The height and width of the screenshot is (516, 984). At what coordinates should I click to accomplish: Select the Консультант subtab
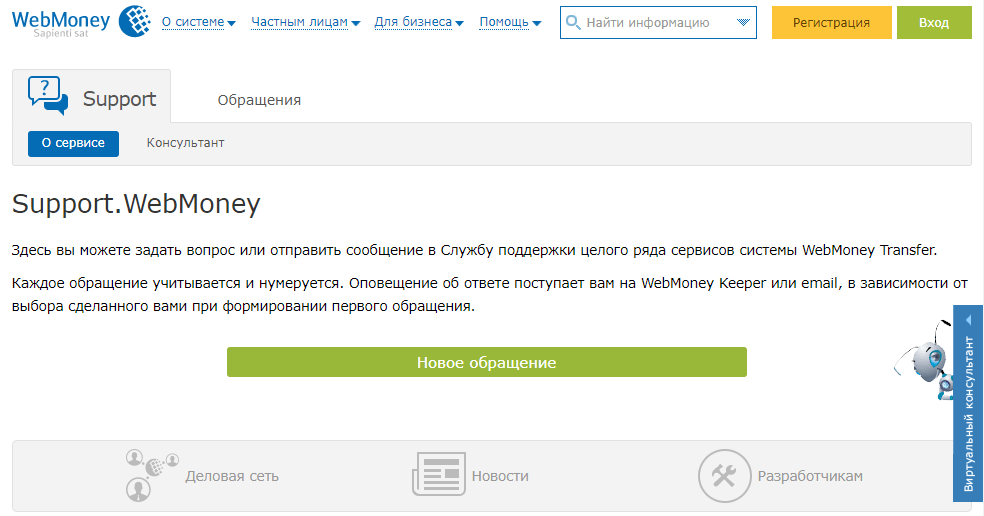point(185,143)
